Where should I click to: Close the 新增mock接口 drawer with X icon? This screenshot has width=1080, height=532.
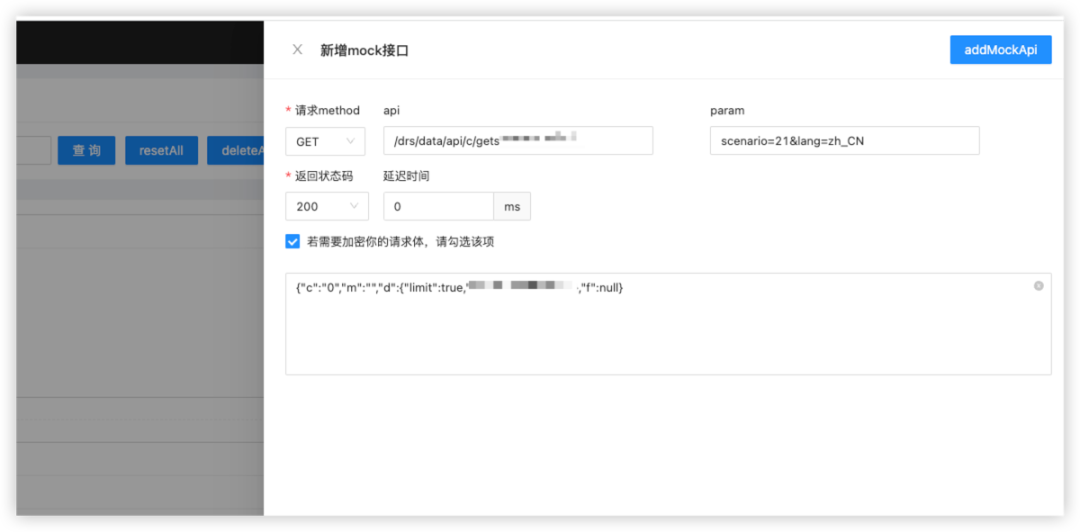tap(298, 50)
